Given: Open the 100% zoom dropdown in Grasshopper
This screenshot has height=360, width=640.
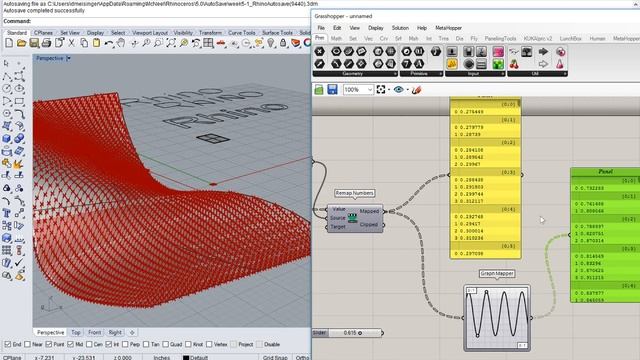Looking at the screenshot, I should (x=370, y=90).
